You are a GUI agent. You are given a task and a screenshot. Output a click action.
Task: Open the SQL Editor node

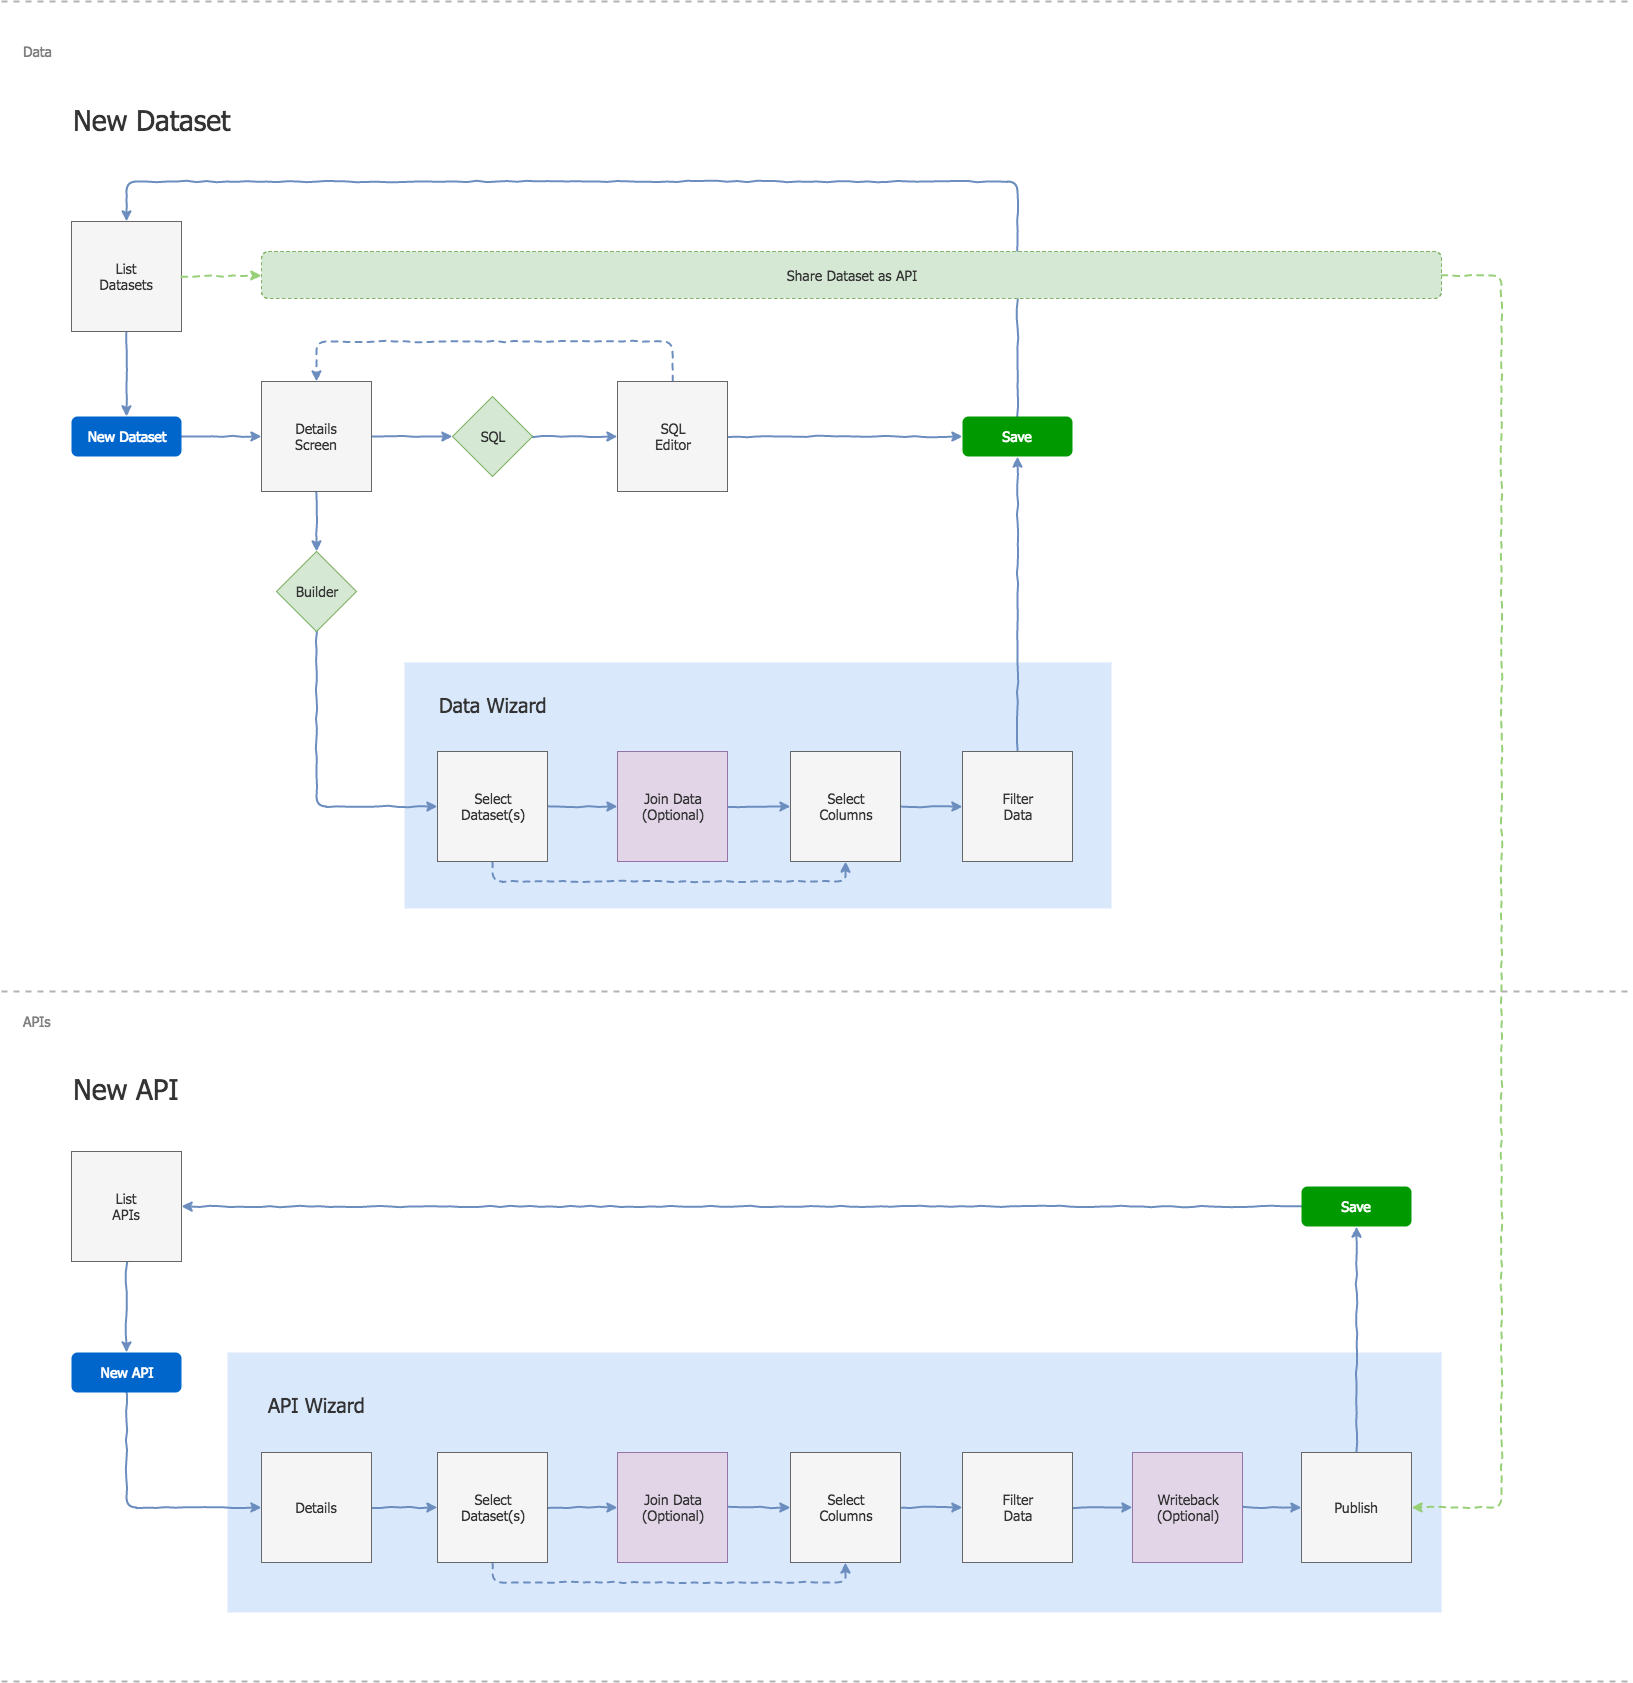(671, 436)
